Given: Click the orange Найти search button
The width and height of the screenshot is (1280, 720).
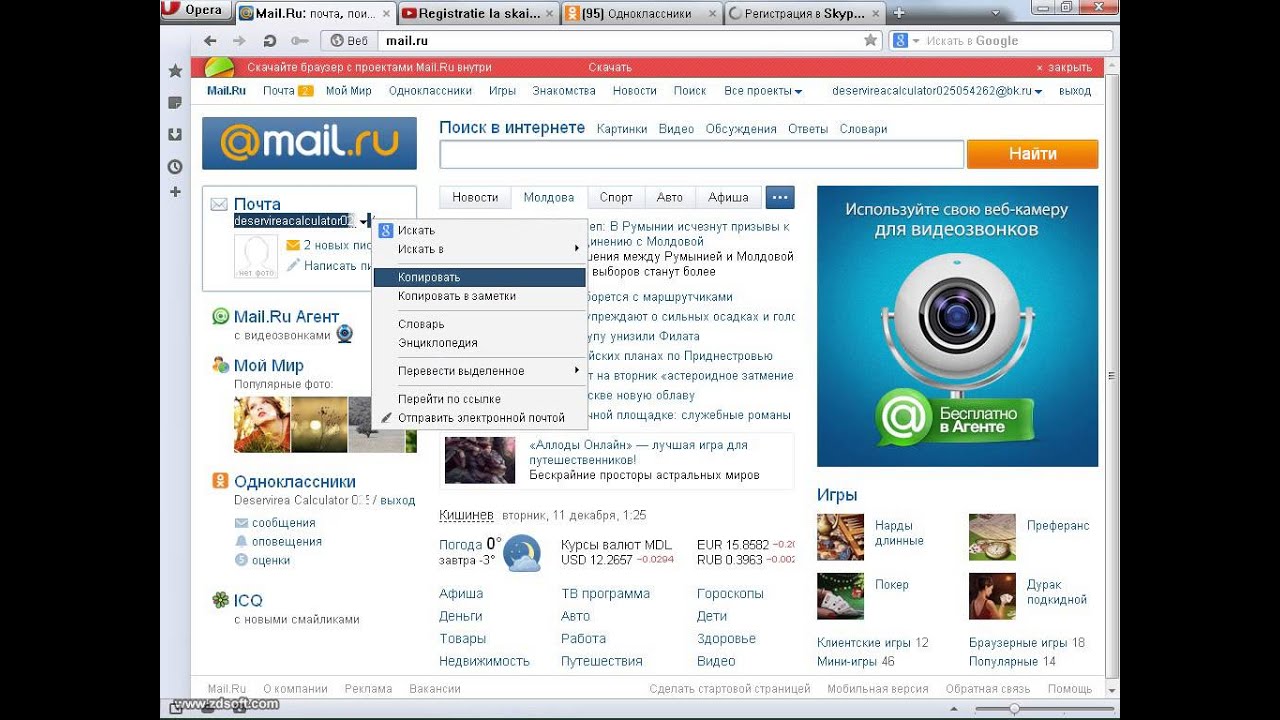Looking at the screenshot, I should 1032,154.
